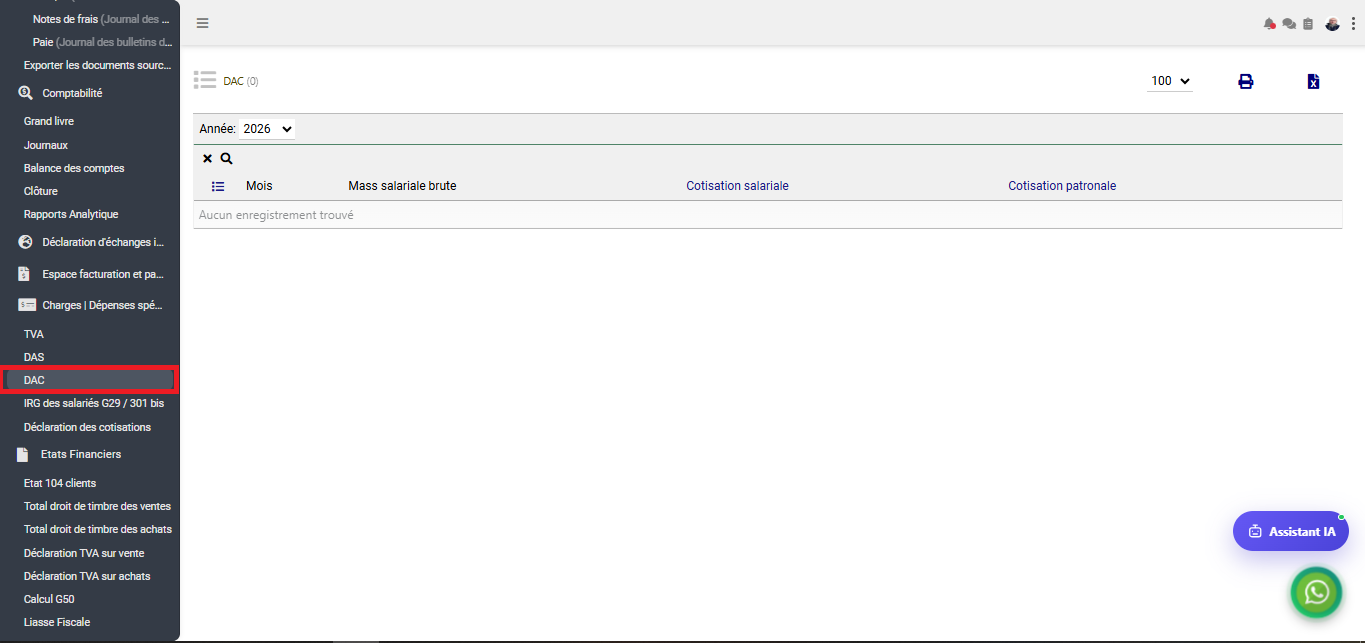Export the DAC list to Excel
Viewport: 1365px width, 643px height.
(1313, 81)
